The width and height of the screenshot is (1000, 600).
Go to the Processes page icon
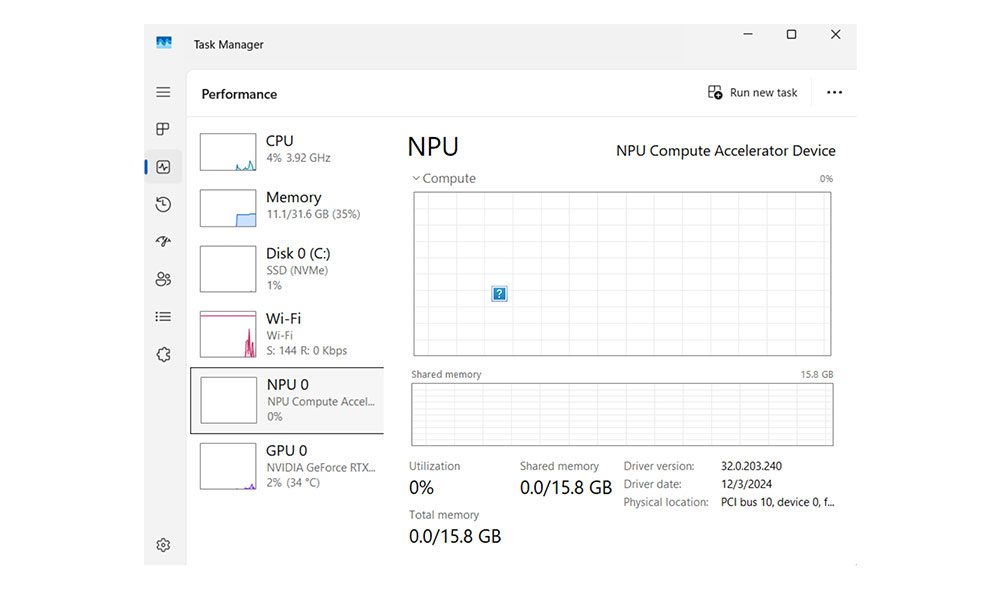coord(163,129)
